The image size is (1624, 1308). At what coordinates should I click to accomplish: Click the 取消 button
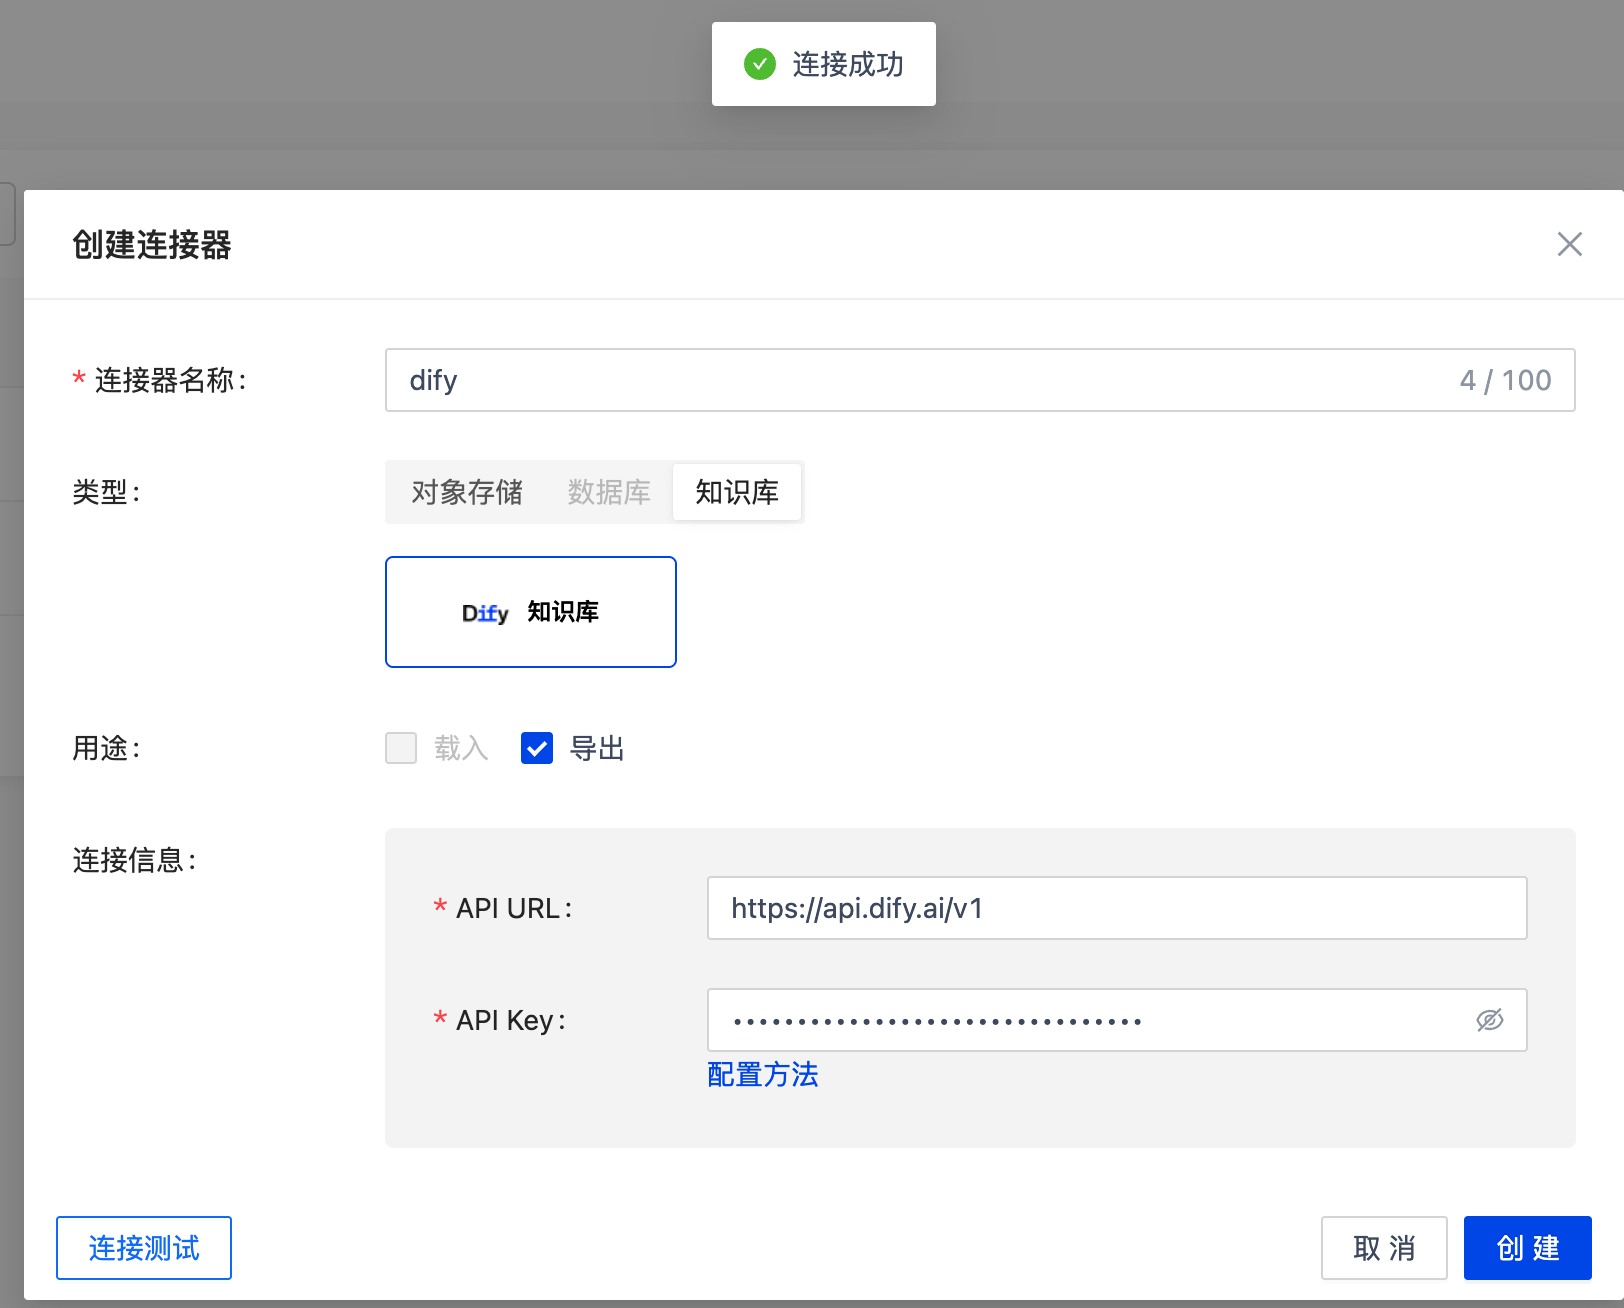tap(1384, 1248)
